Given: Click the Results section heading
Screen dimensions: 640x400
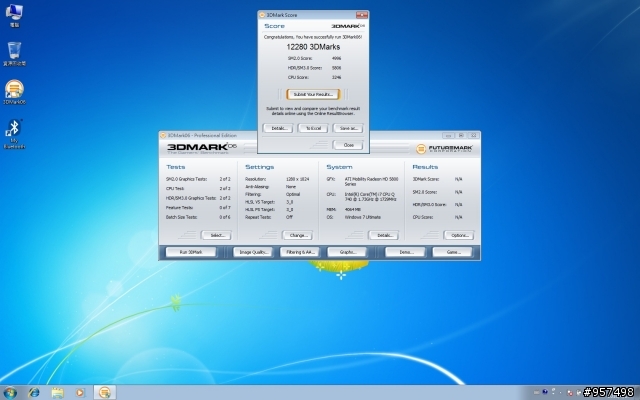Looking at the screenshot, I should [x=425, y=167].
